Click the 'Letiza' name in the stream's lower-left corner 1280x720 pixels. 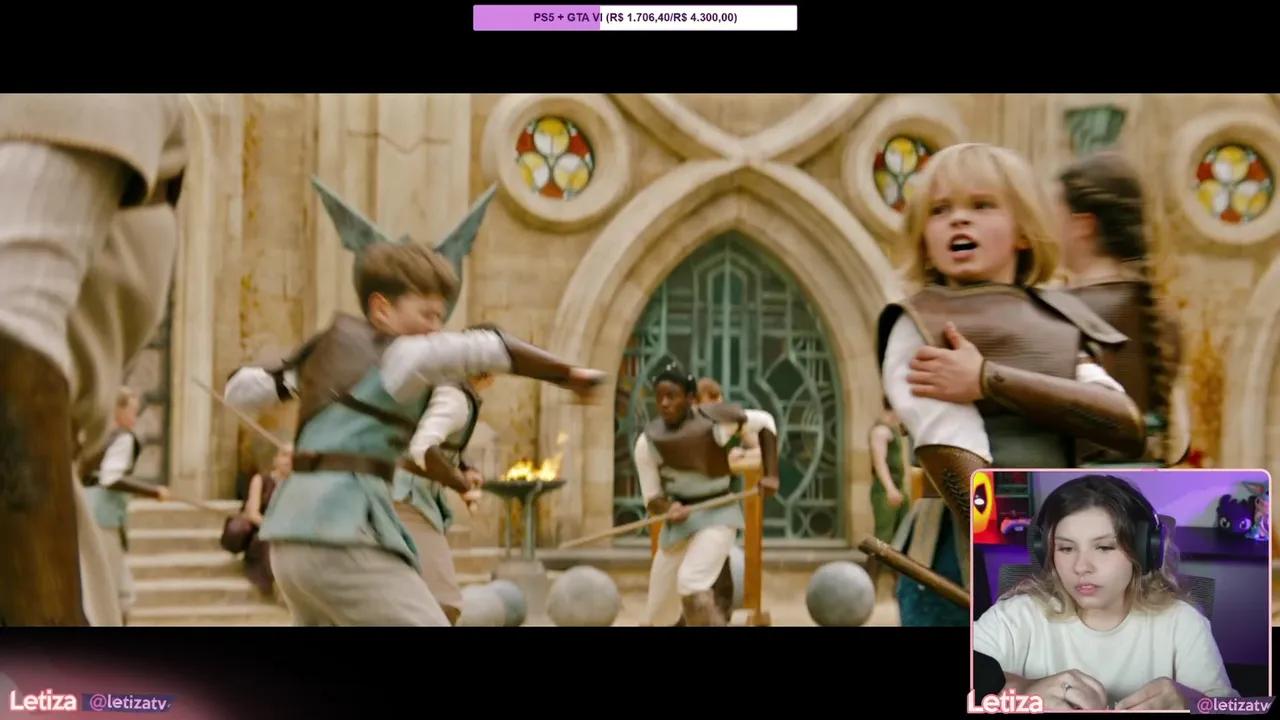[43, 701]
